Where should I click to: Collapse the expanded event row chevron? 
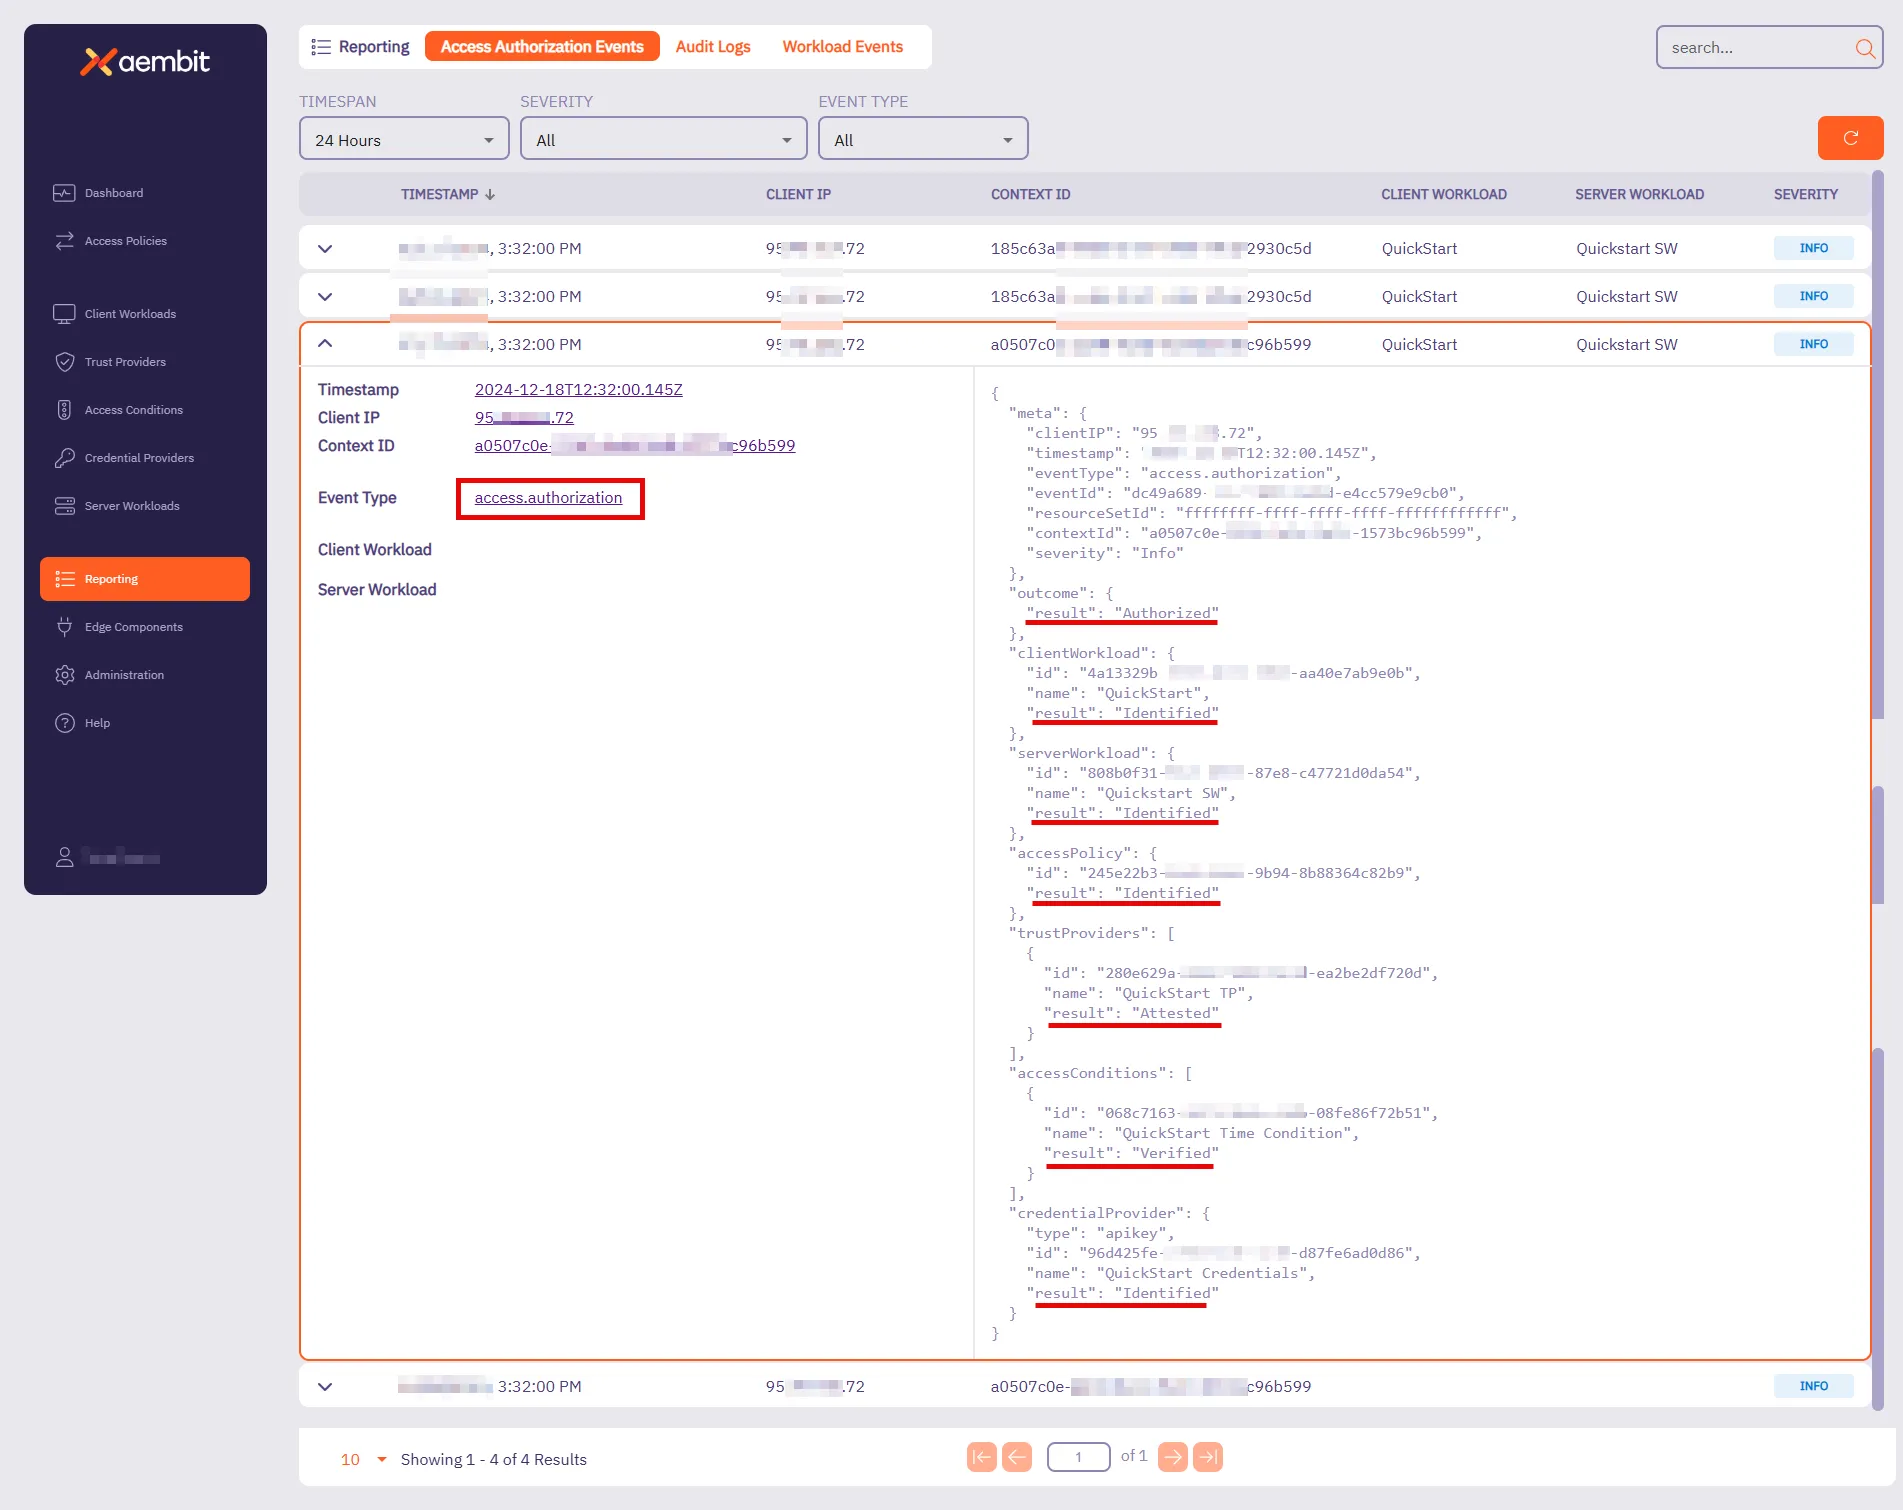point(325,344)
